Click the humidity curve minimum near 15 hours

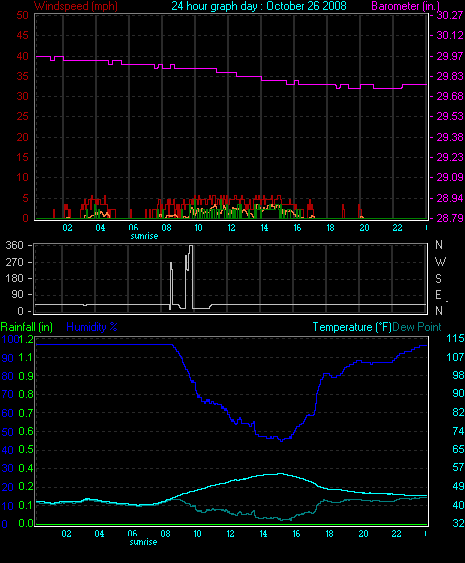point(282,440)
